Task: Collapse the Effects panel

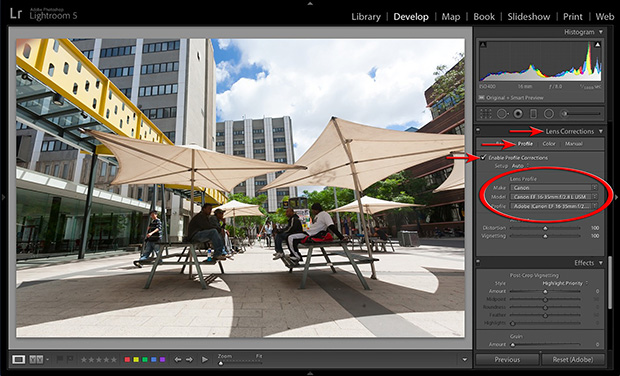Action: tap(601, 263)
